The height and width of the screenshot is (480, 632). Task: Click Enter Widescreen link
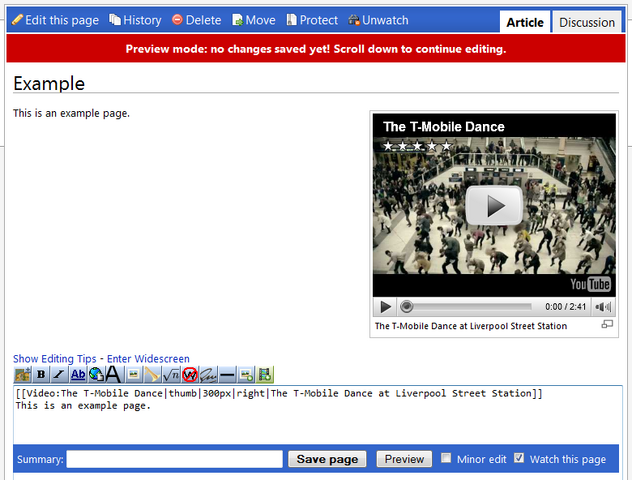[x=148, y=359]
